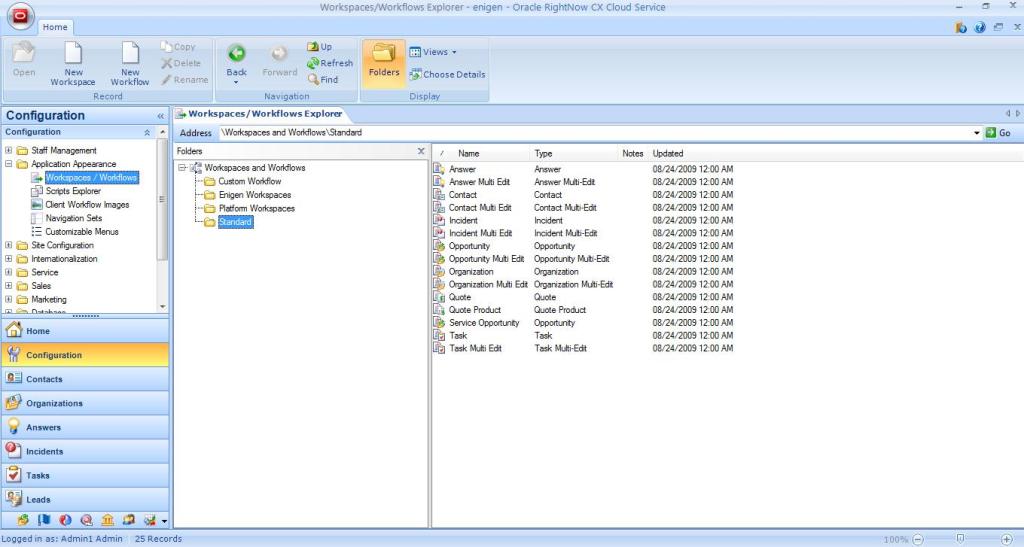Click the zoom slider in status bar

pyautogui.click(x=959, y=539)
